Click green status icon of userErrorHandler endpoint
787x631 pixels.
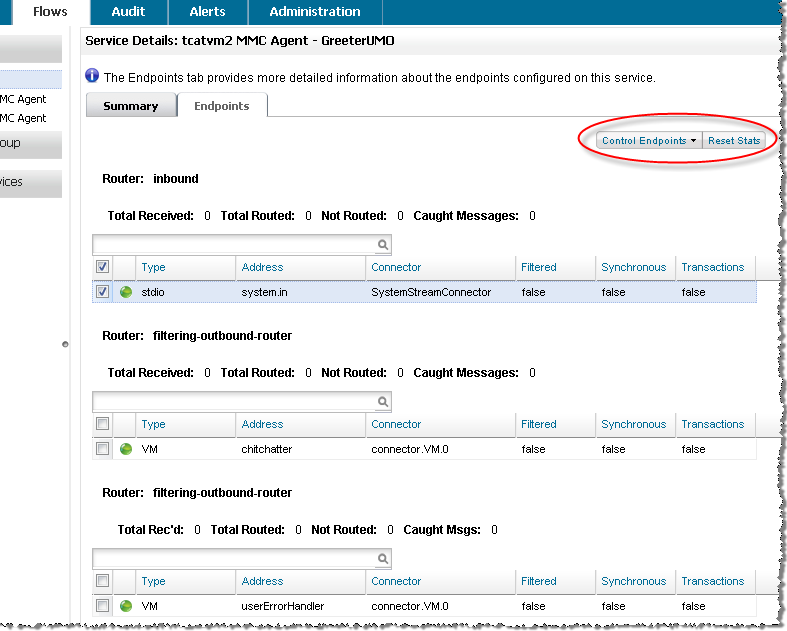pyautogui.click(x=126, y=606)
